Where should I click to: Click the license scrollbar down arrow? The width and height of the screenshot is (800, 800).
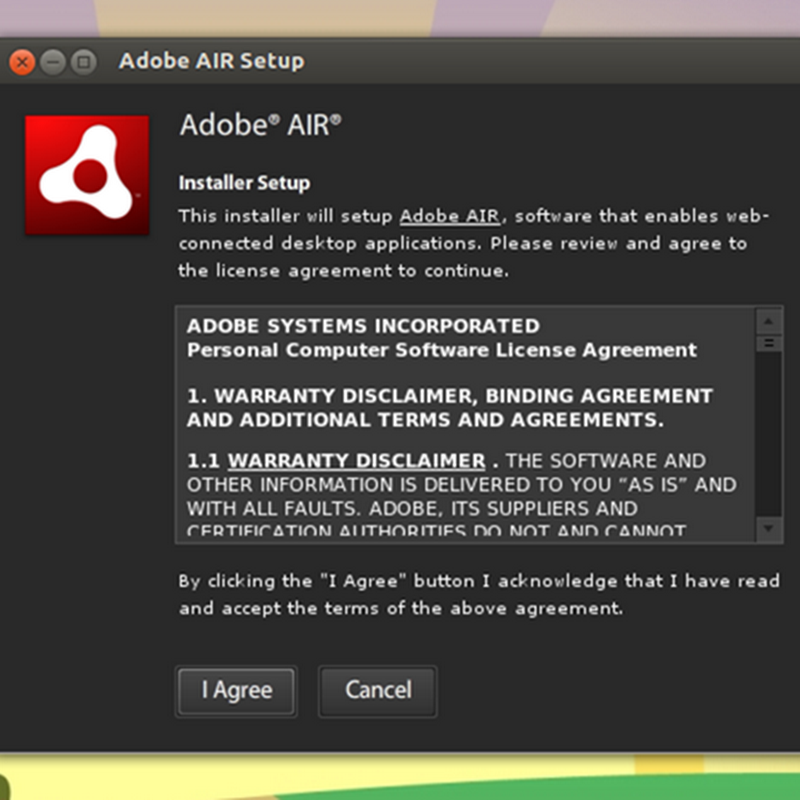768,529
